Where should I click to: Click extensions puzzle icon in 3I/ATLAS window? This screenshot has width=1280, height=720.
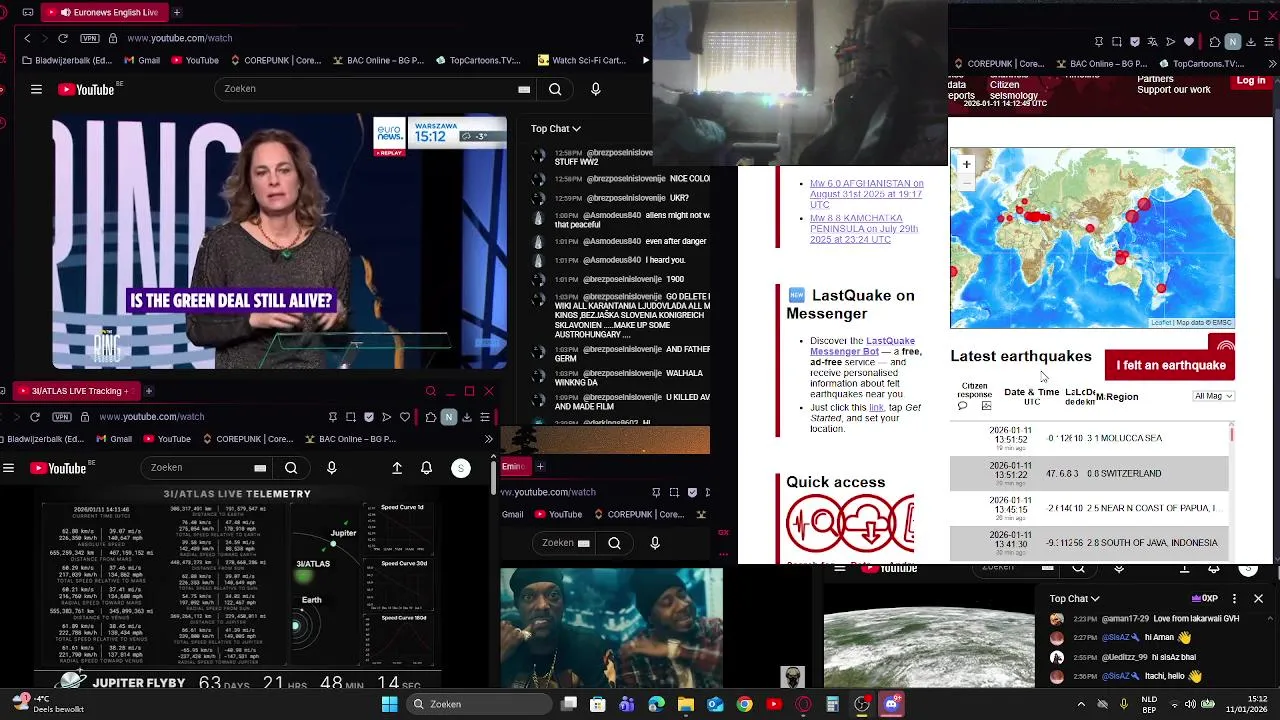coord(430,416)
